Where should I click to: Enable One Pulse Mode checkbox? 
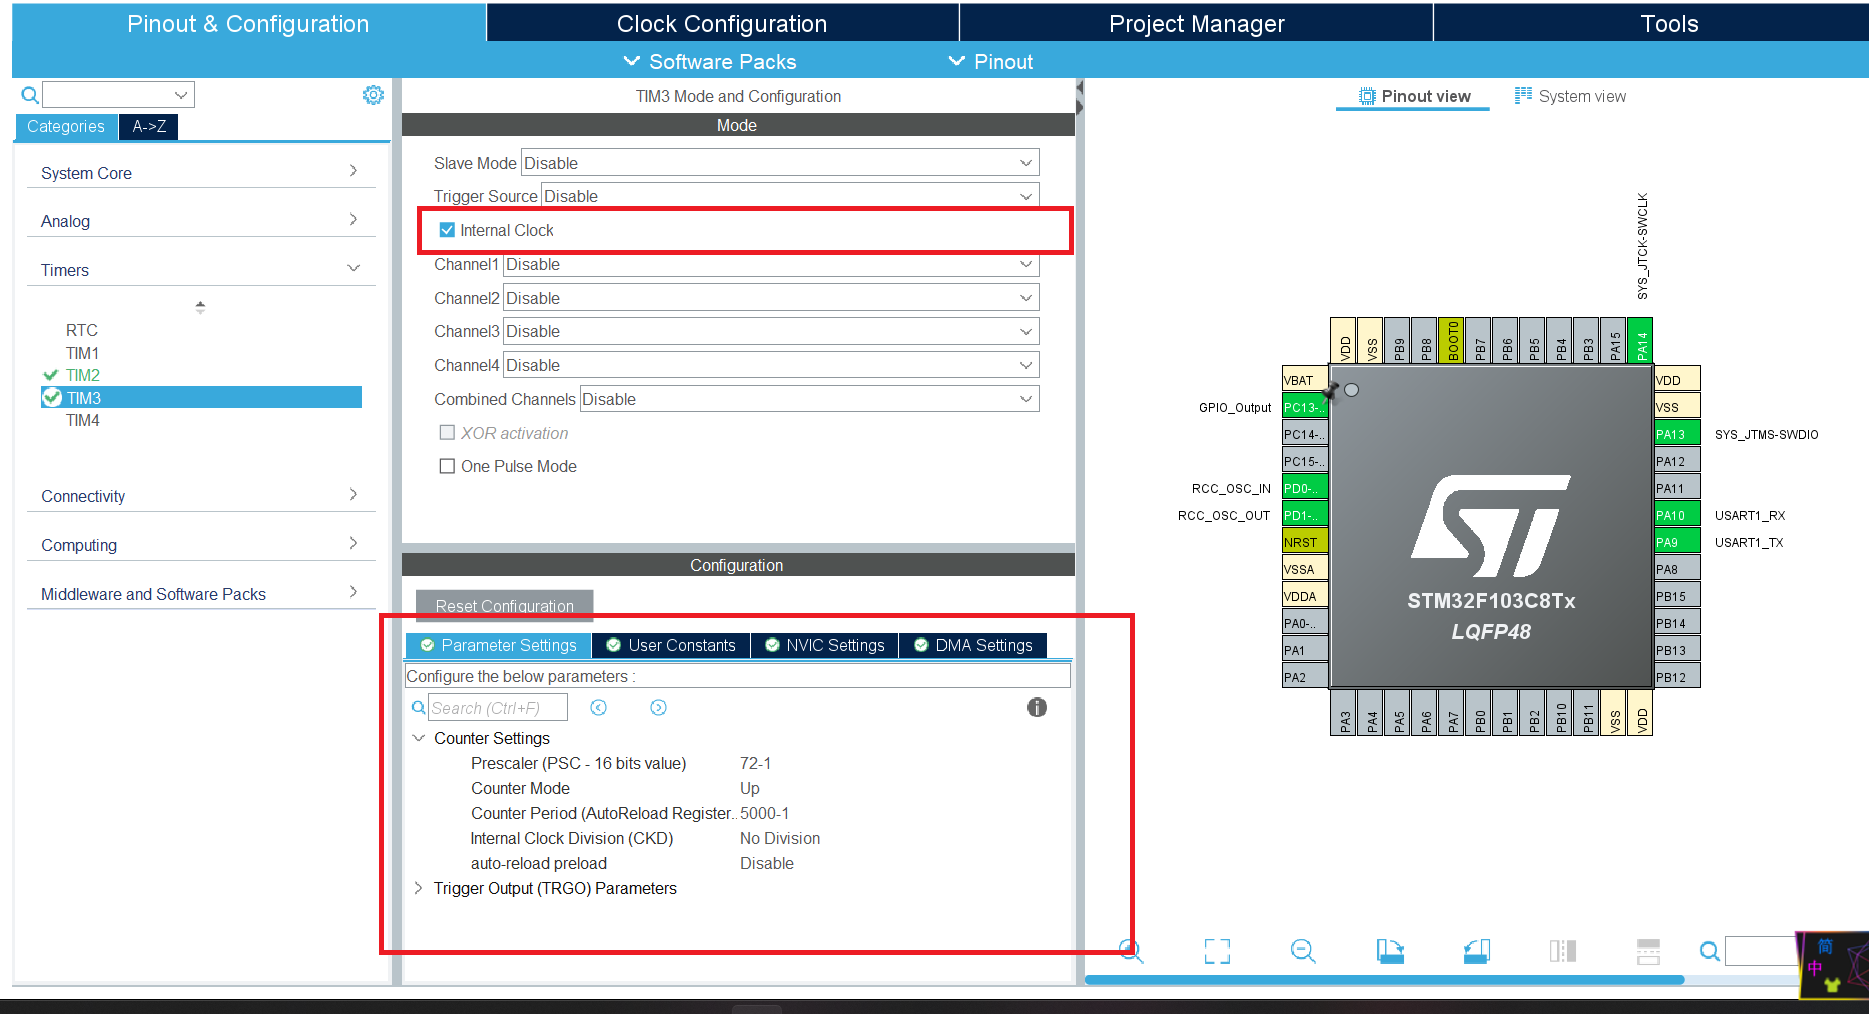[x=447, y=466]
